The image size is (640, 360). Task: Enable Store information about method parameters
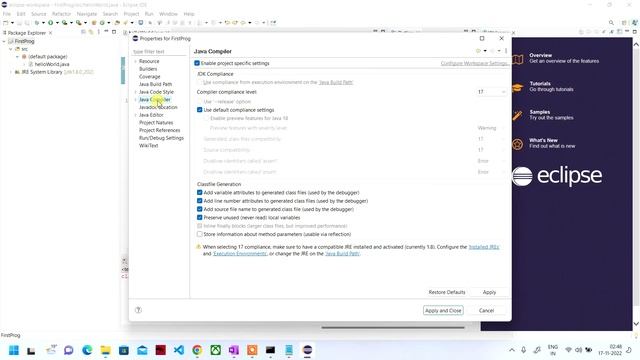pyautogui.click(x=200, y=234)
